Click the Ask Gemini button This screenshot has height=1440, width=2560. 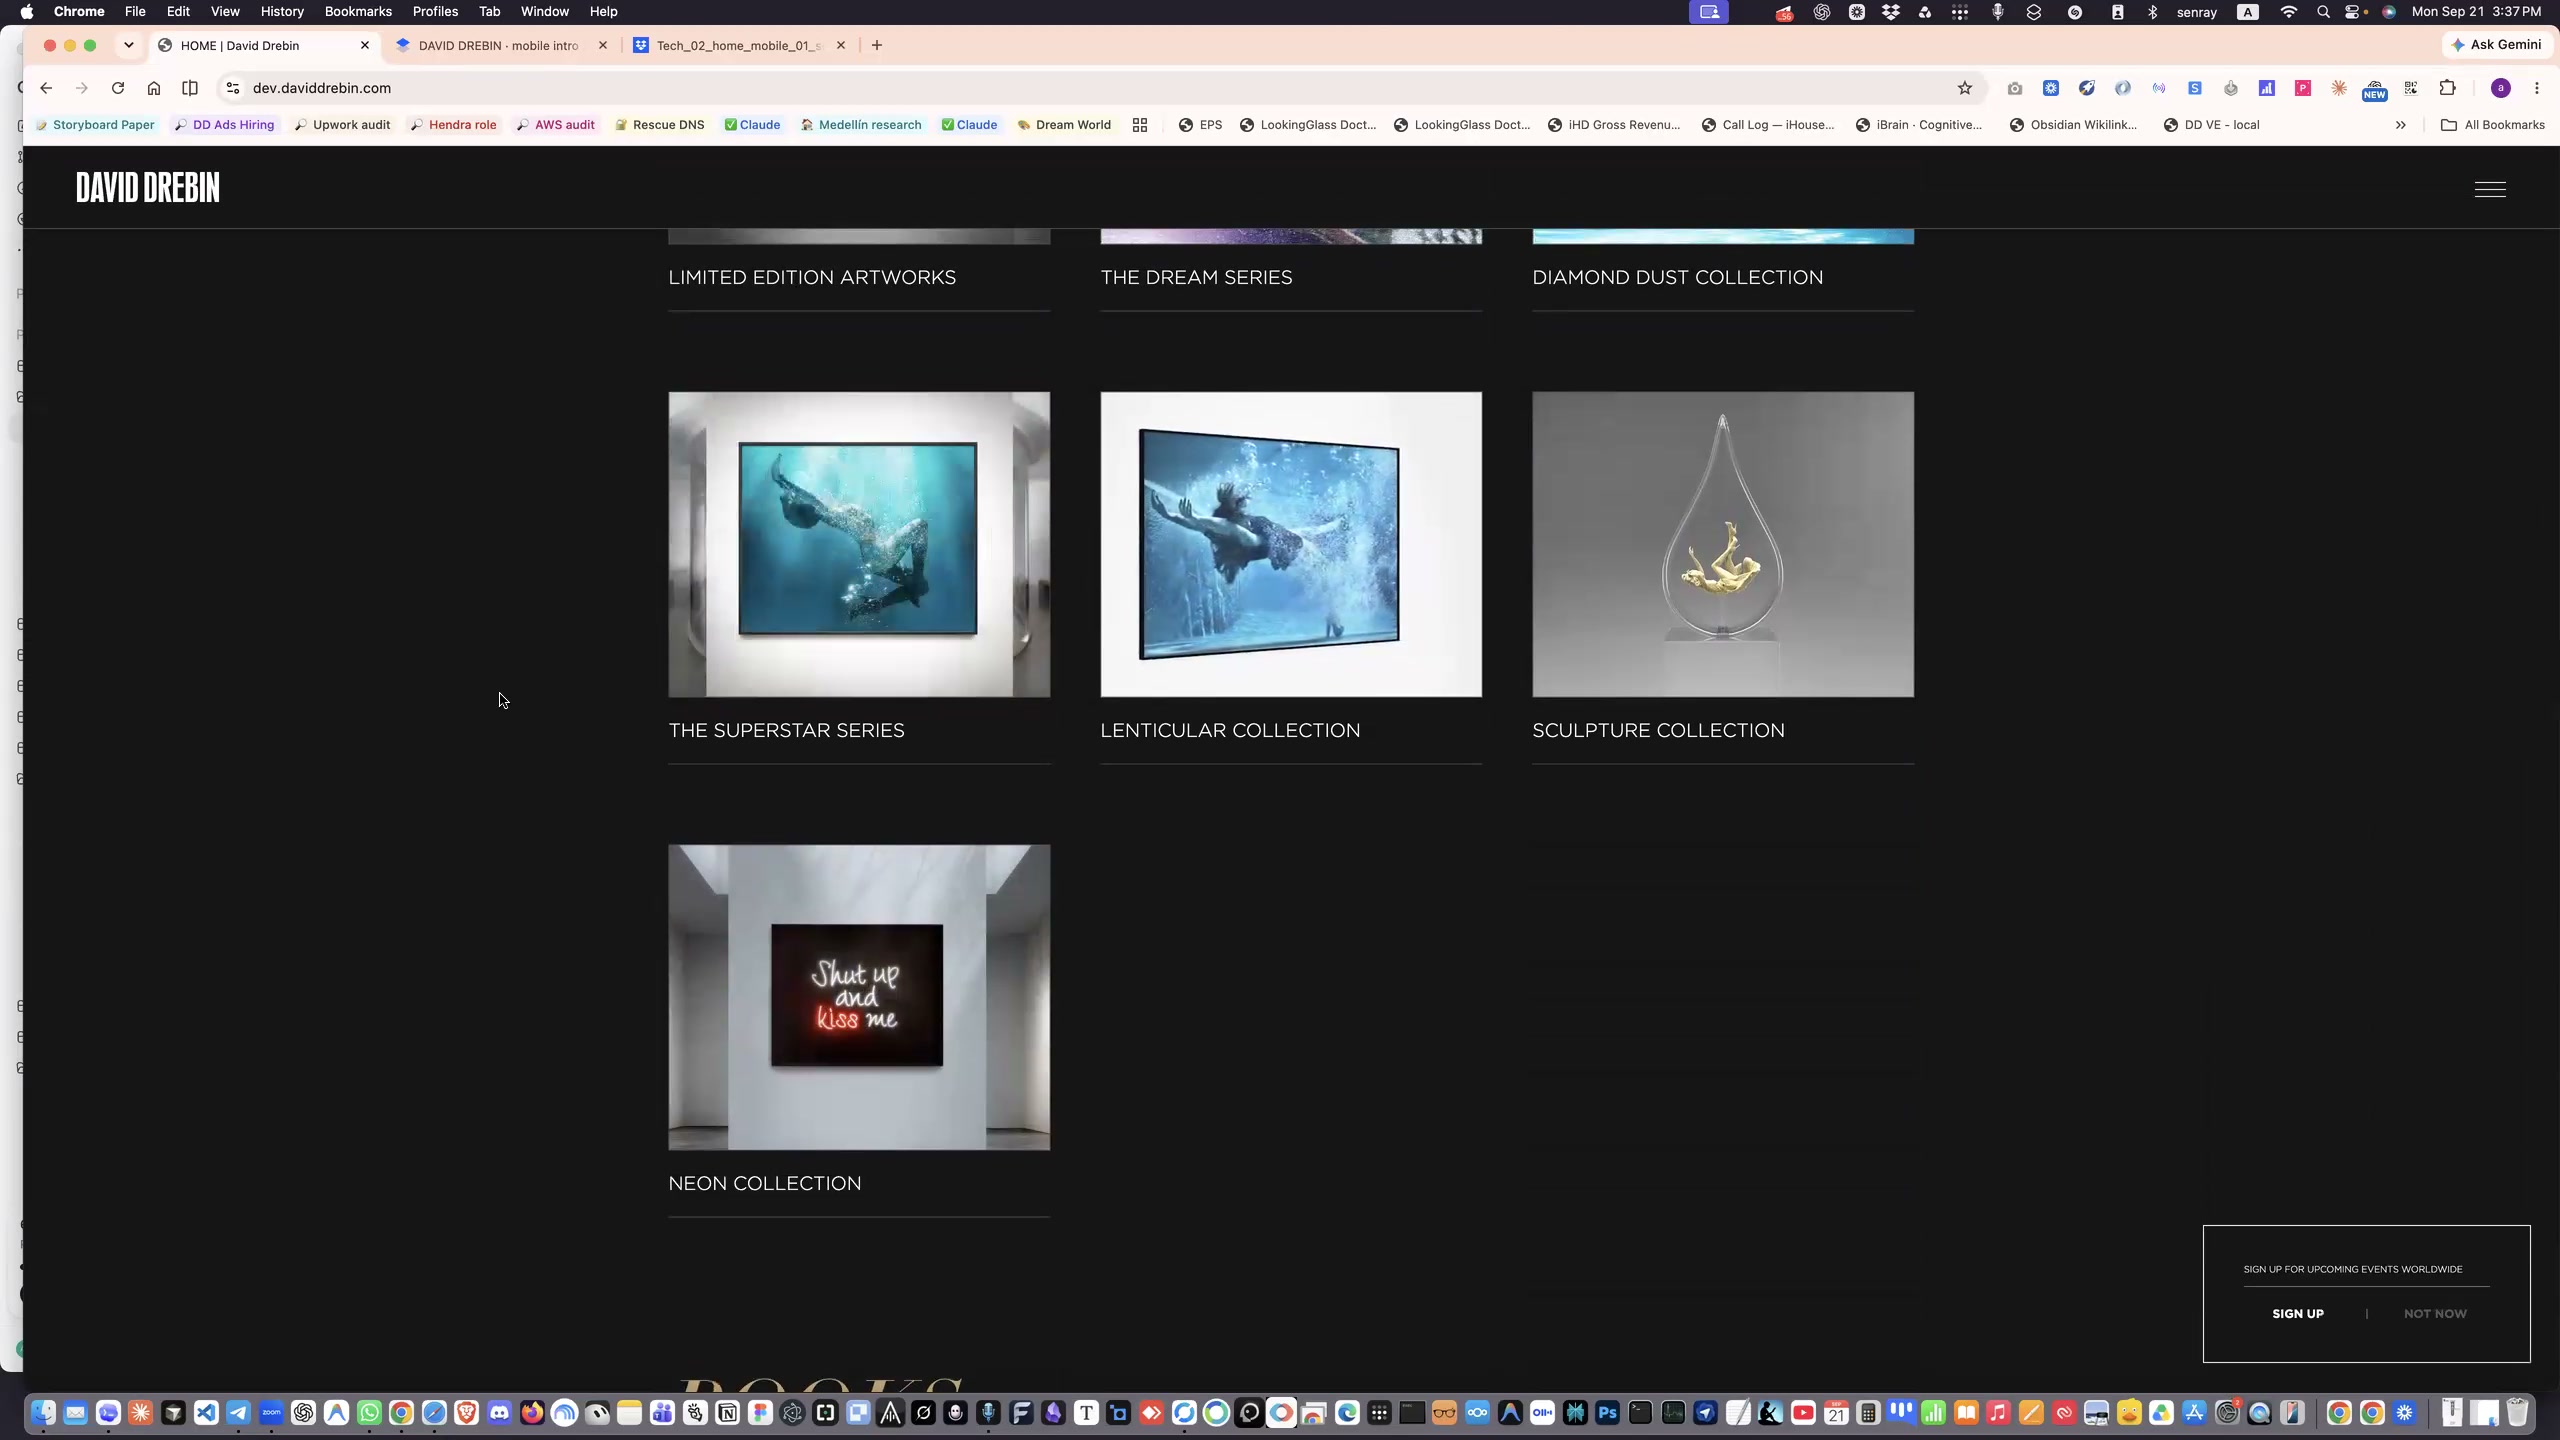(x=2497, y=45)
